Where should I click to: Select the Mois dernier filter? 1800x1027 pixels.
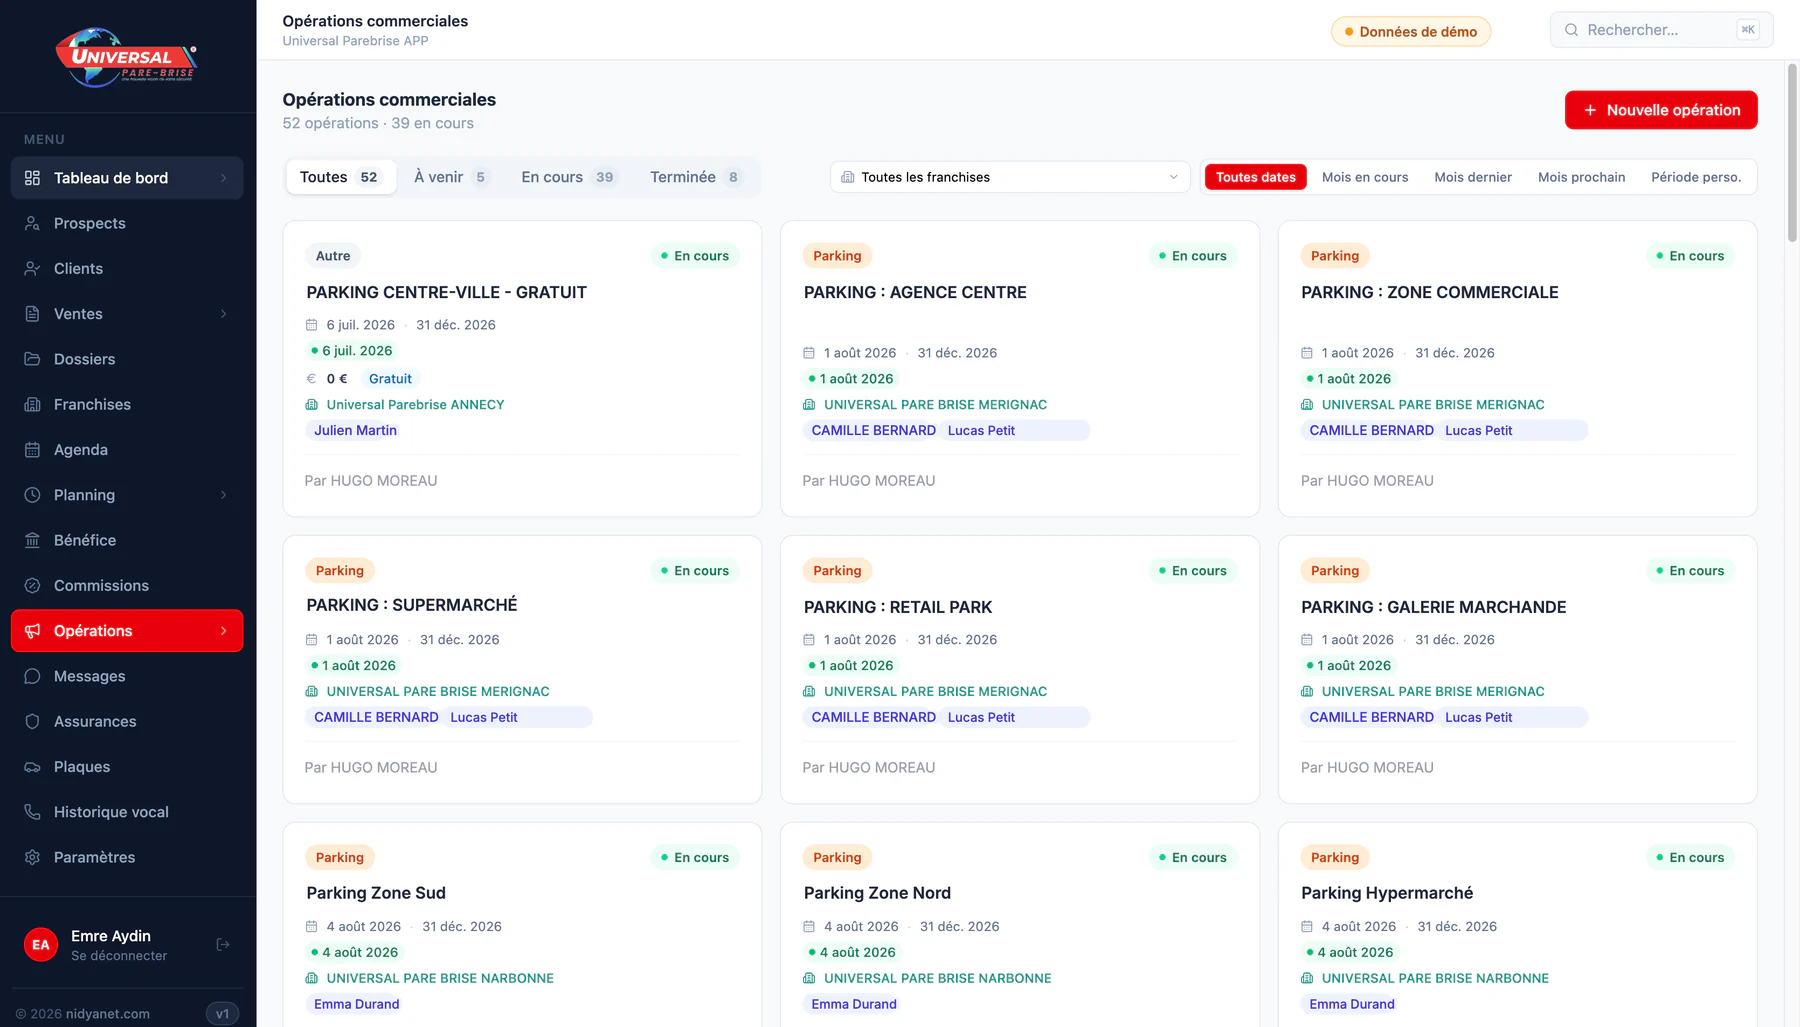coord(1473,177)
